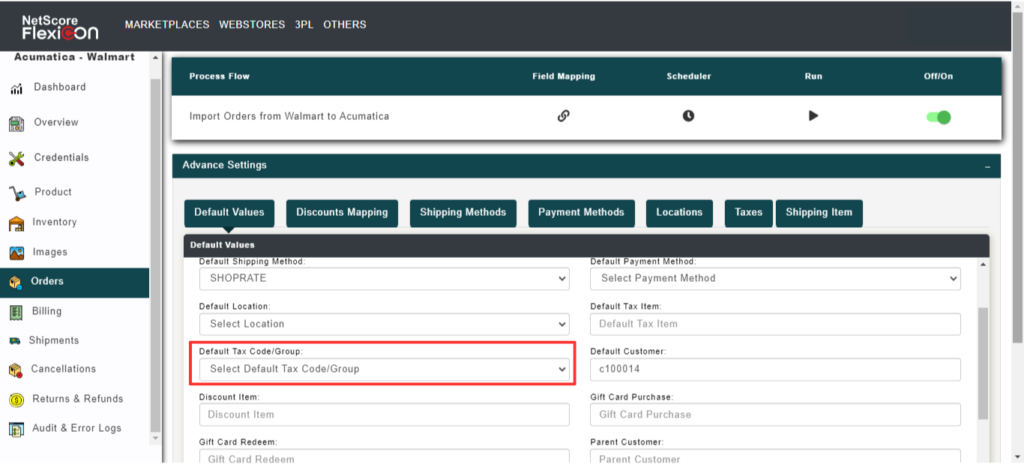Expand the Default Shipping Method dropdown
The height and width of the screenshot is (464, 1024).
[384, 278]
